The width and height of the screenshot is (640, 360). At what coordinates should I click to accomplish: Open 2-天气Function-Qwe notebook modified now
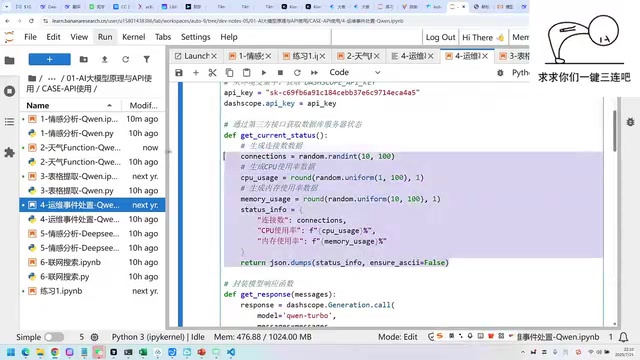pyautogui.click(x=93, y=148)
